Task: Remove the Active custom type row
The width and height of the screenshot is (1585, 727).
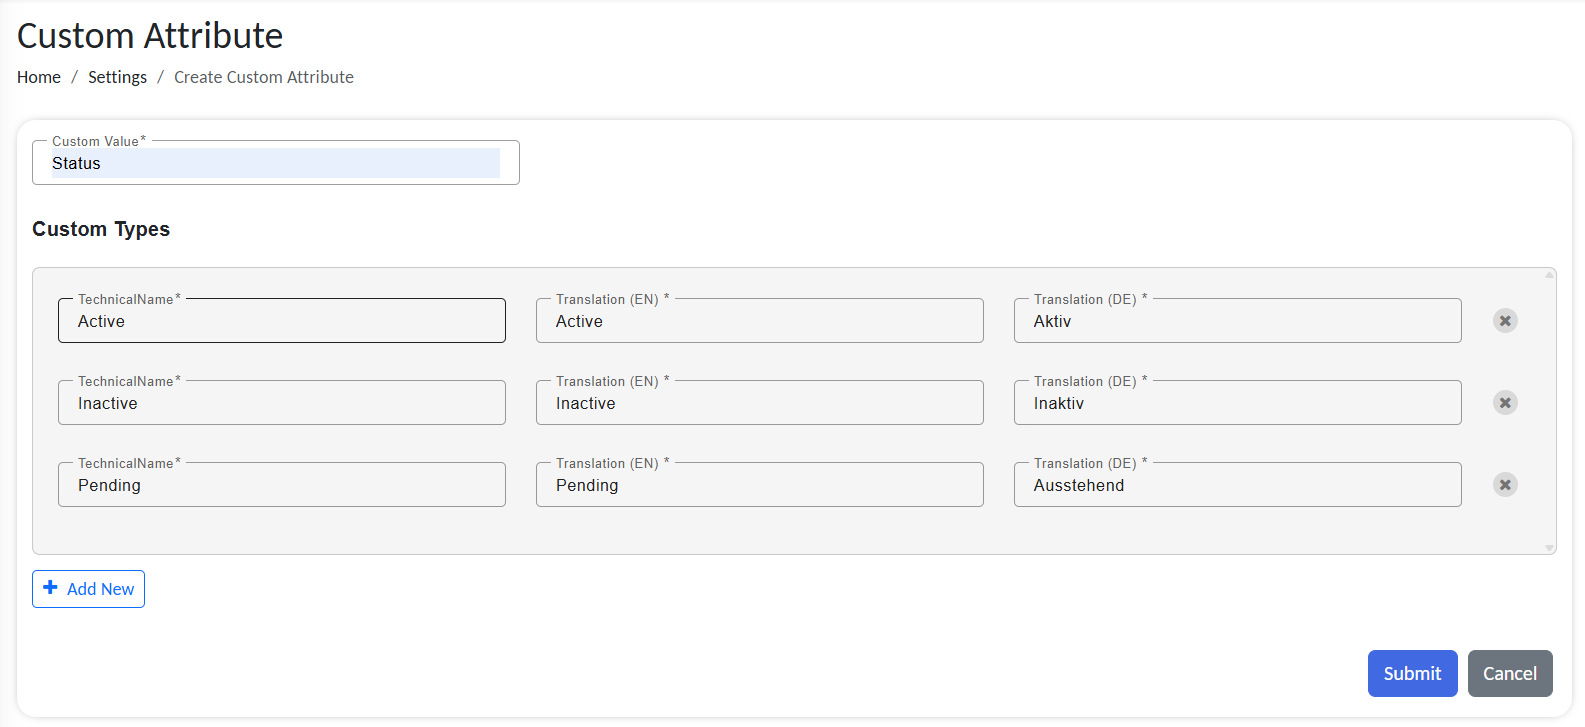Action: coord(1505,321)
